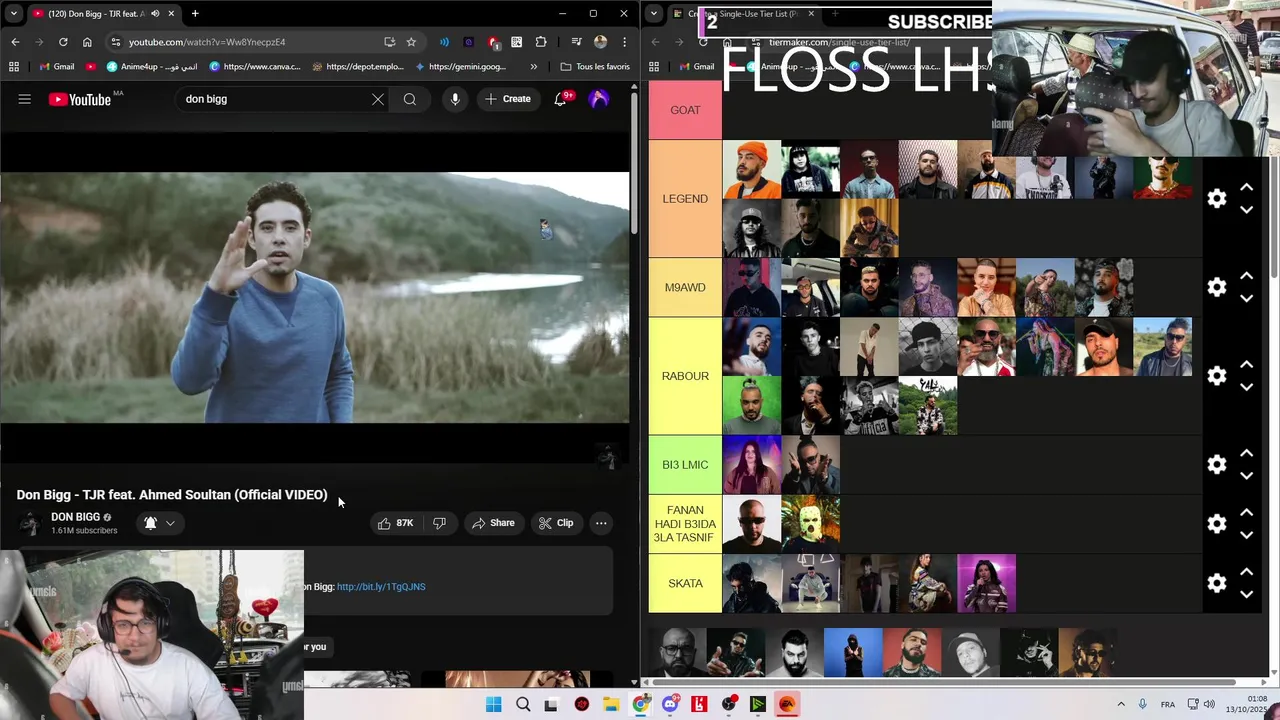1280x720 pixels.
Task: Open settings gear for RABOUR tier
Action: click(x=1216, y=376)
